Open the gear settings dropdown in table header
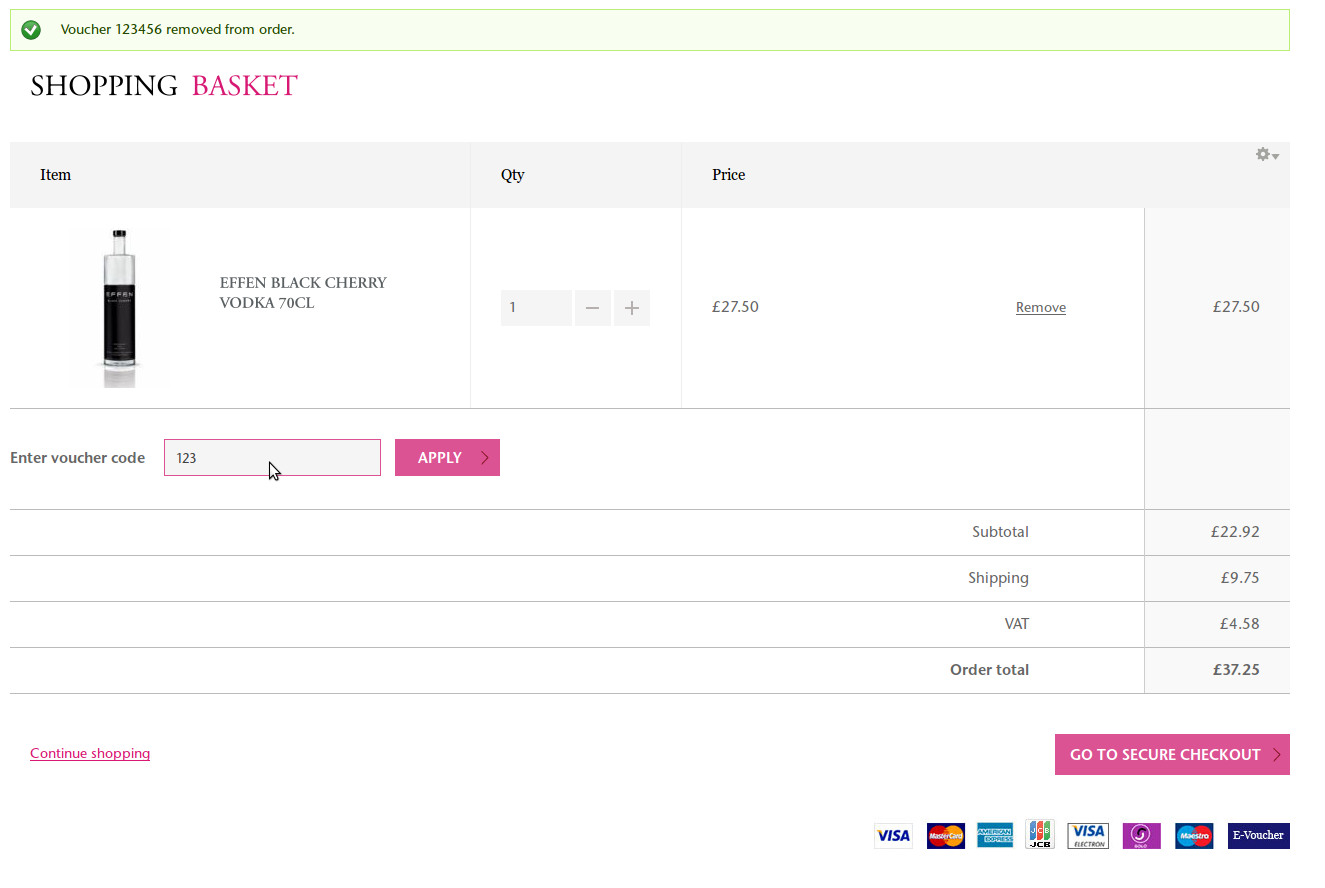Screen dimensions: 1325x888 coord(1267,155)
